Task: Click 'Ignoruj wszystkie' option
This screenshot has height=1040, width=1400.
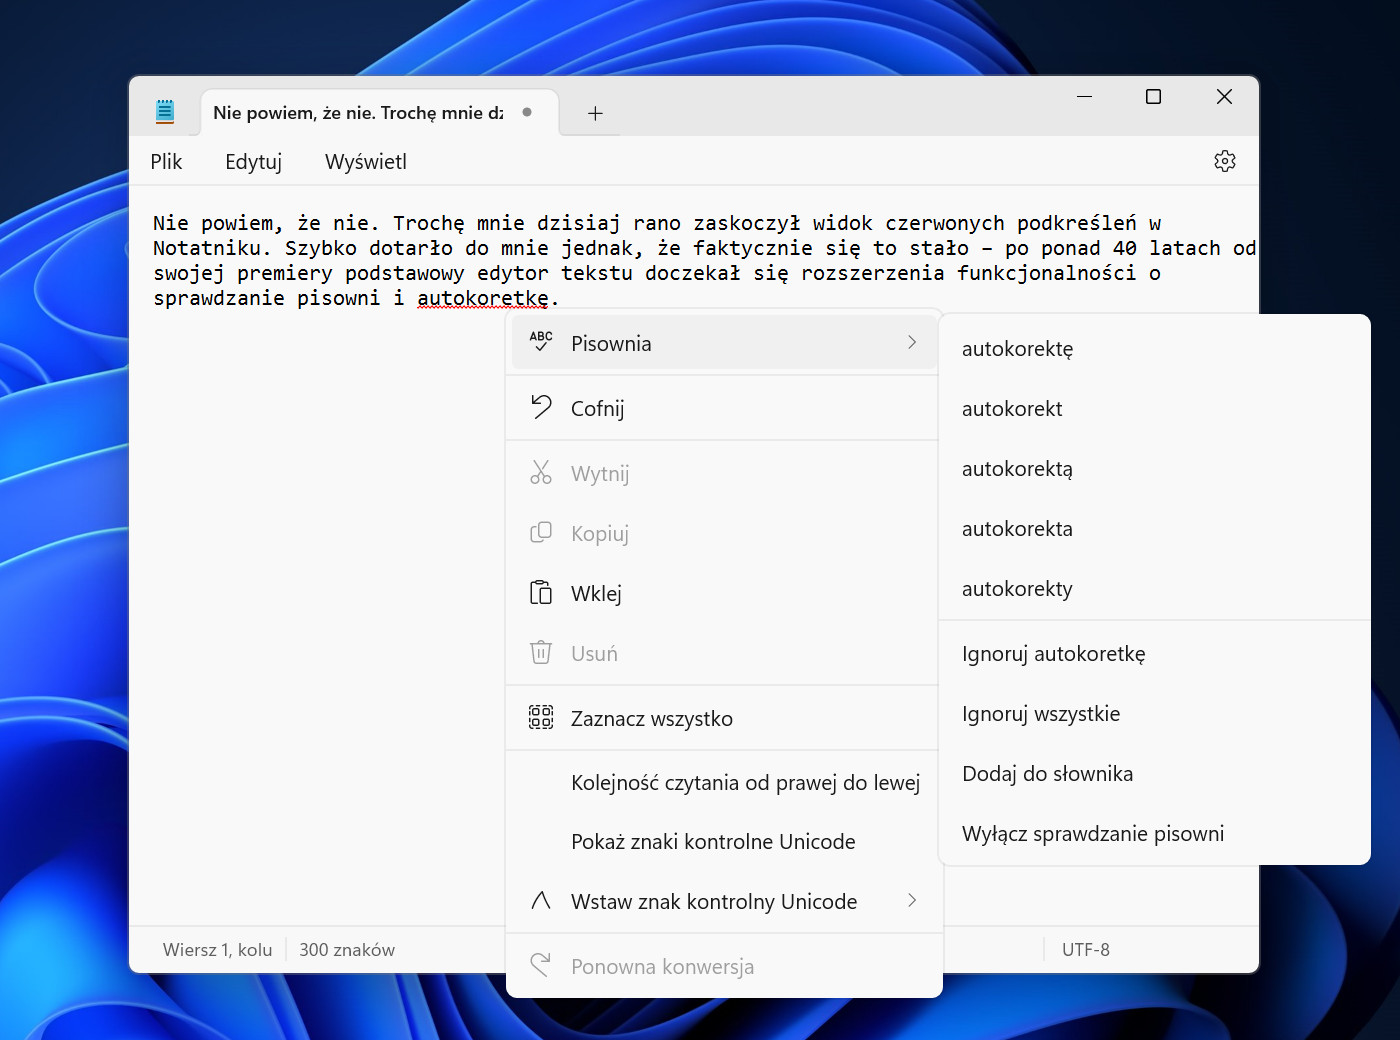Action: [1154, 714]
